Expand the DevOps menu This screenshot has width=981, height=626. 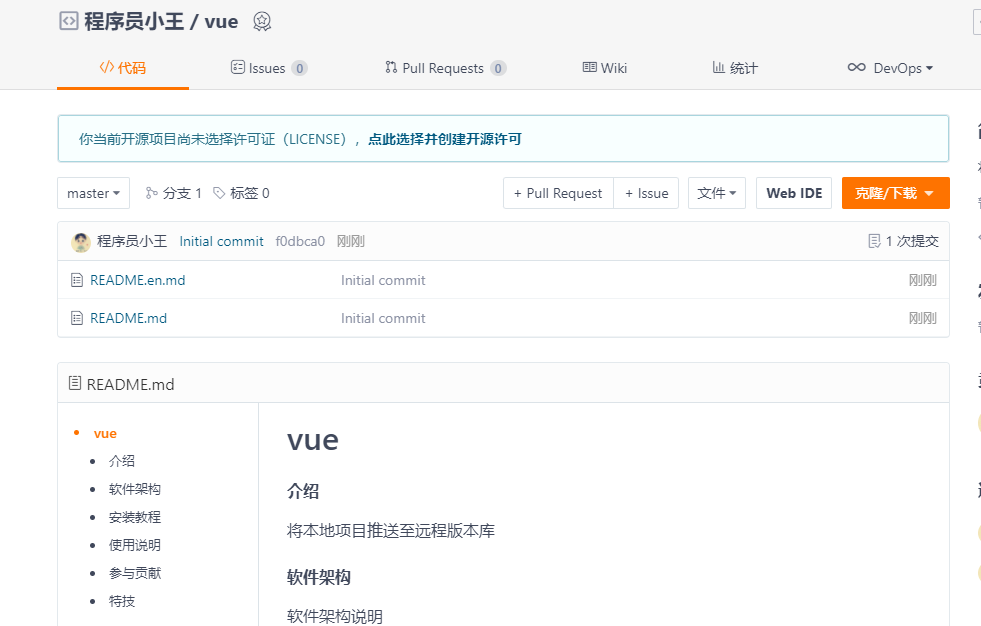(890, 68)
